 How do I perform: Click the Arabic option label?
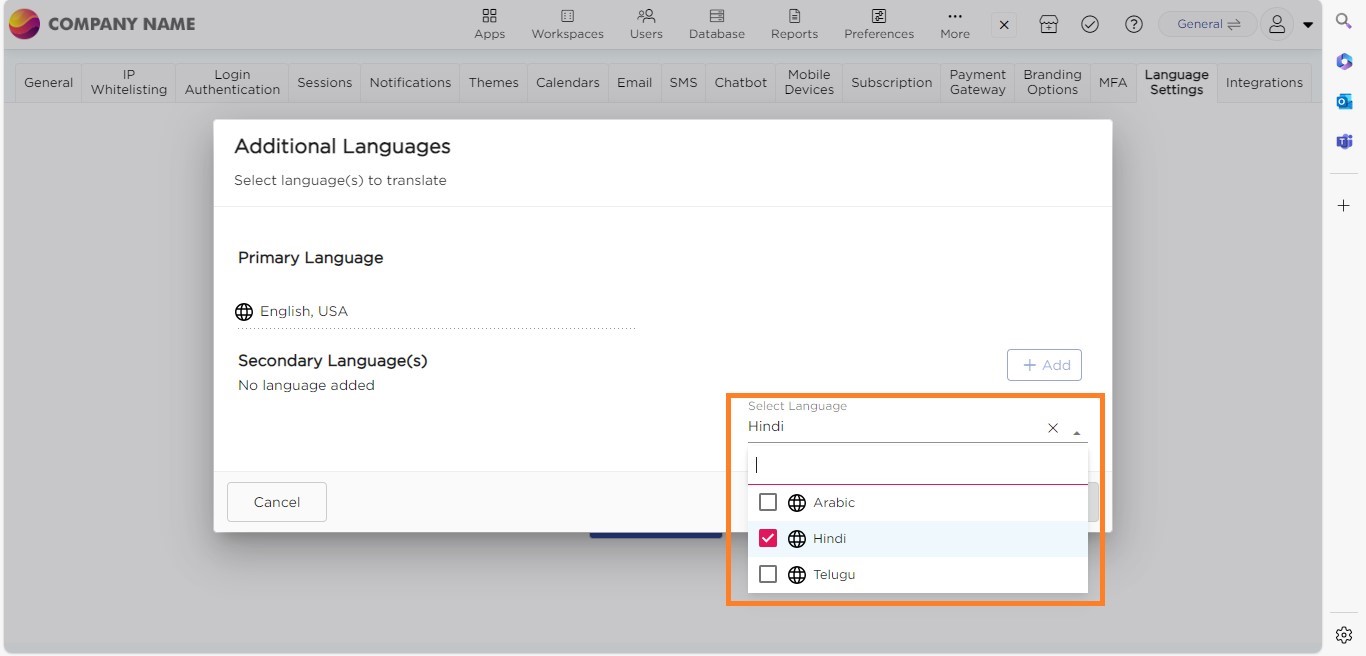click(x=834, y=502)
